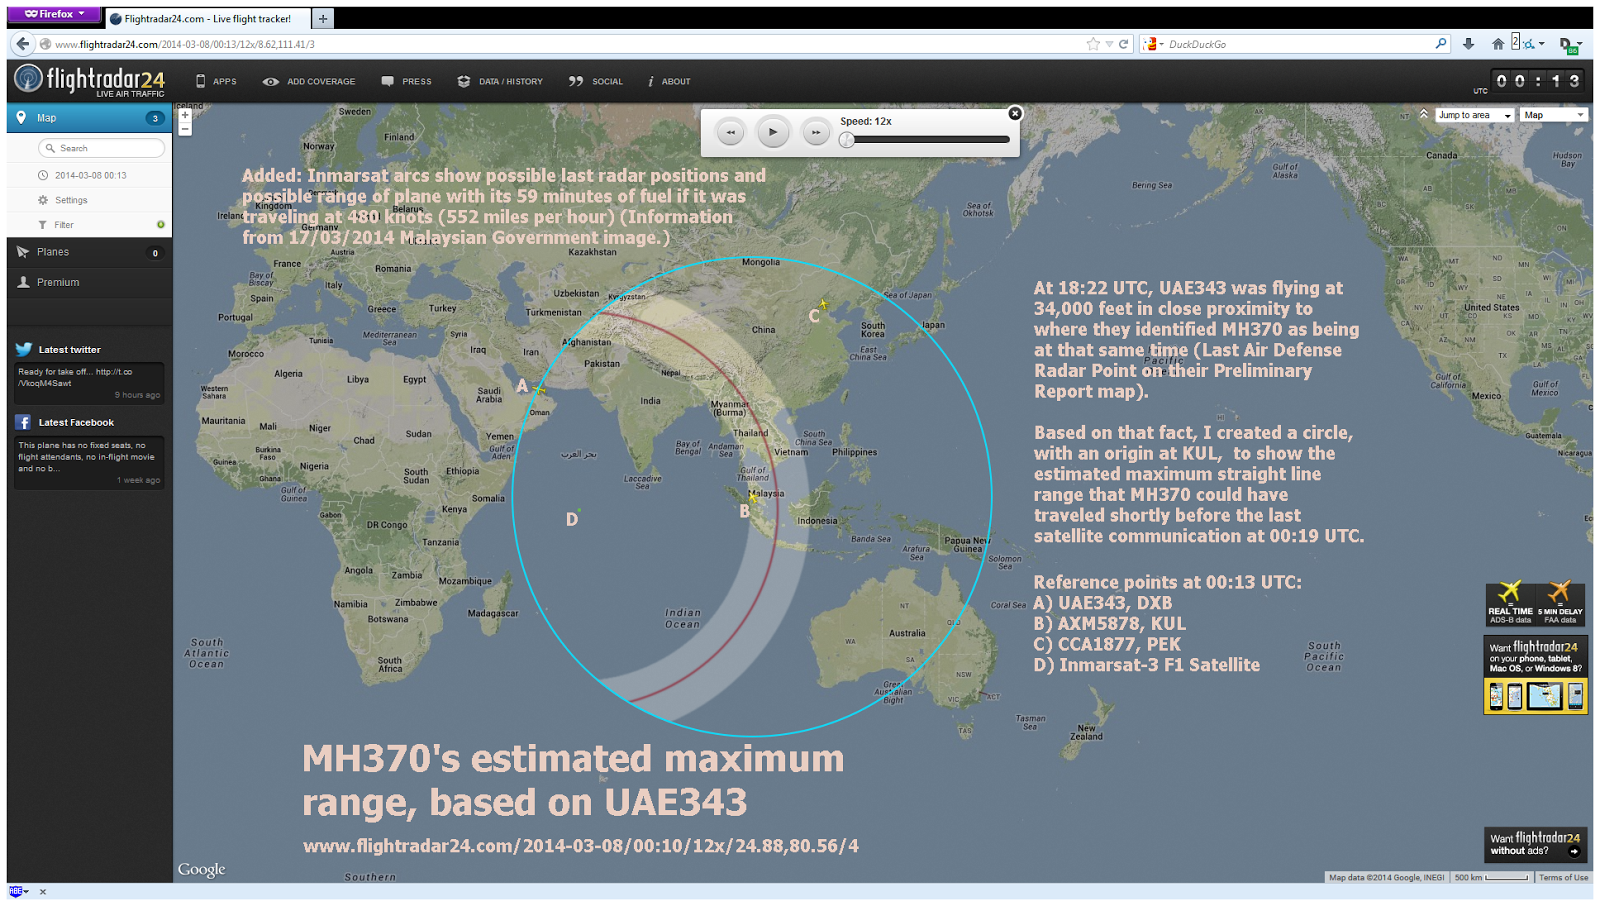The height and width of the screenshot is (906, 1600).
Task: Click the Twitter bird icon
Action: 22,349
